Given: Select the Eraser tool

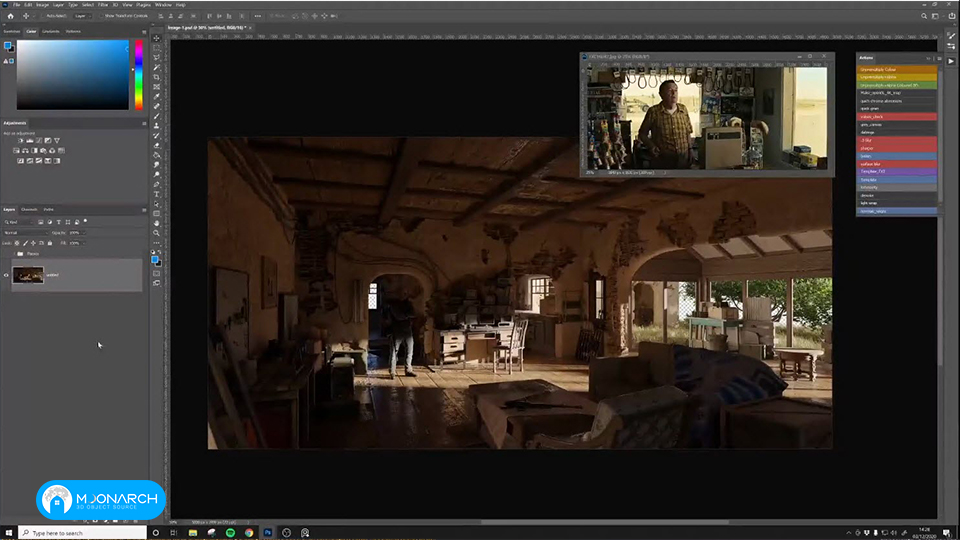Looking at the screenshot, I should pos(157,145).
